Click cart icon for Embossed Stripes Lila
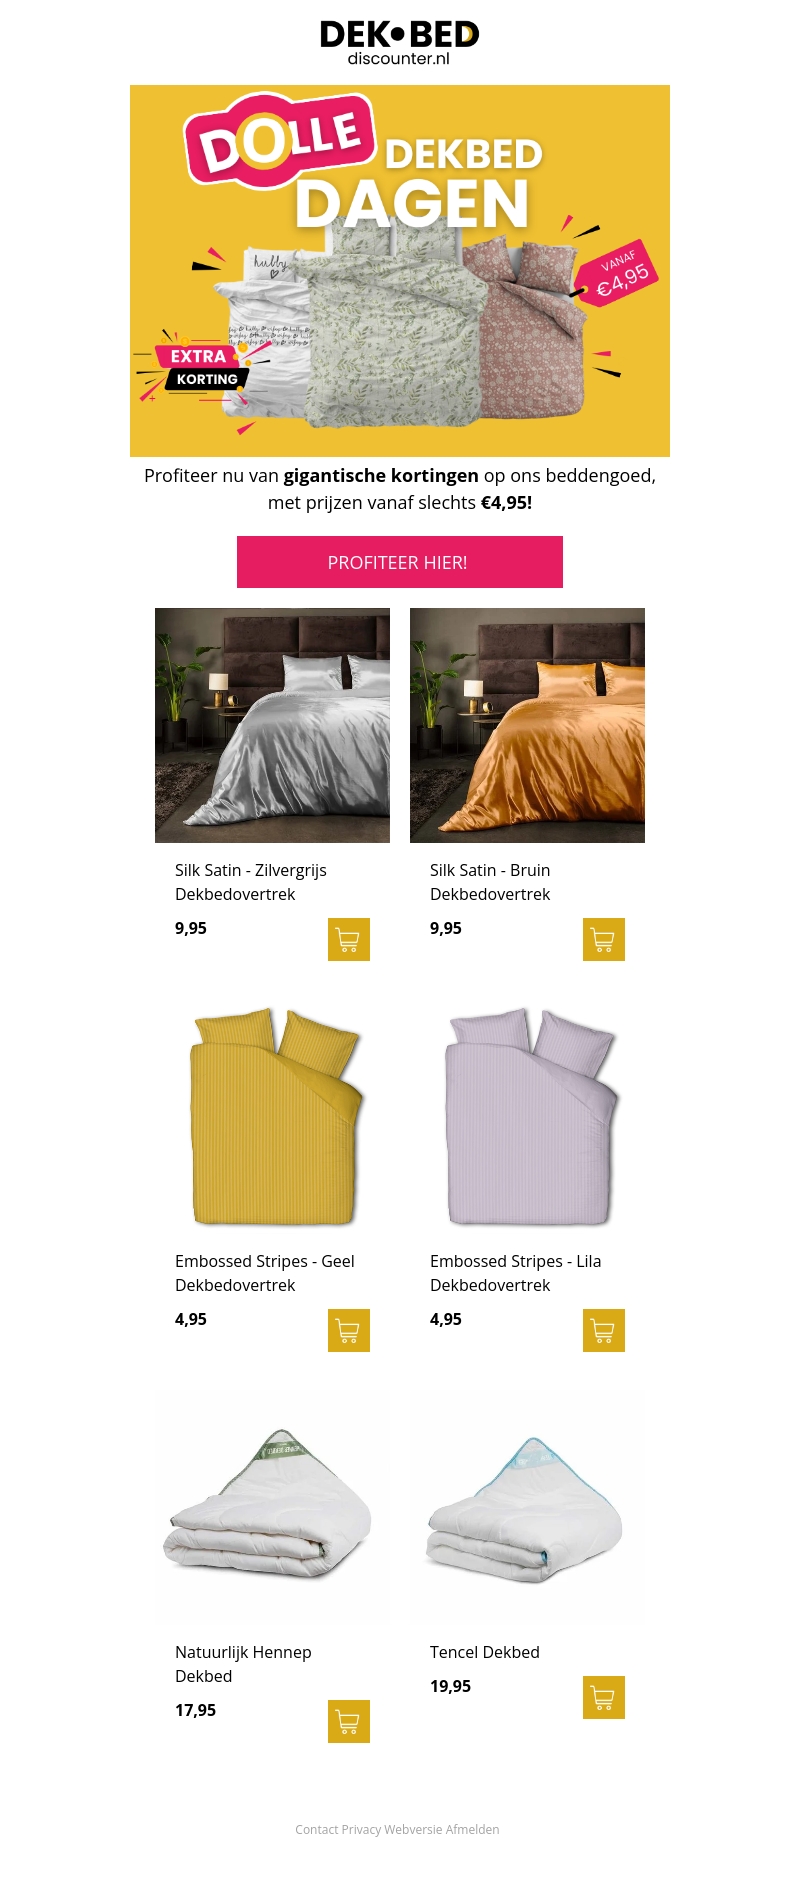The image size is (800, 1877). coord(604,1330)
